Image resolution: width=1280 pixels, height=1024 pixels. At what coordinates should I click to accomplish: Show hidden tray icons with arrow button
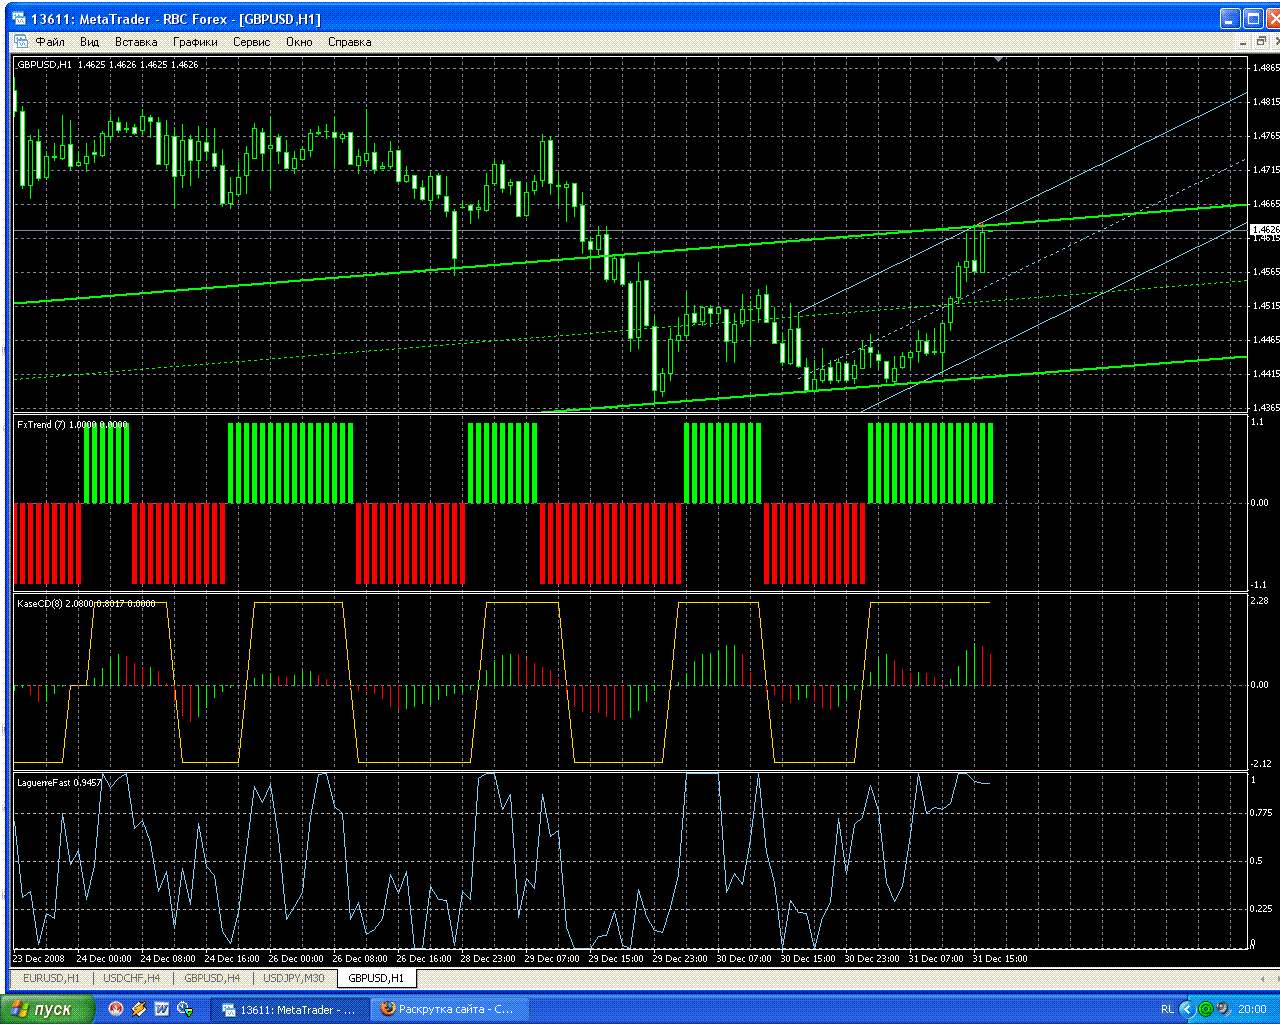pos(1187,1009)
